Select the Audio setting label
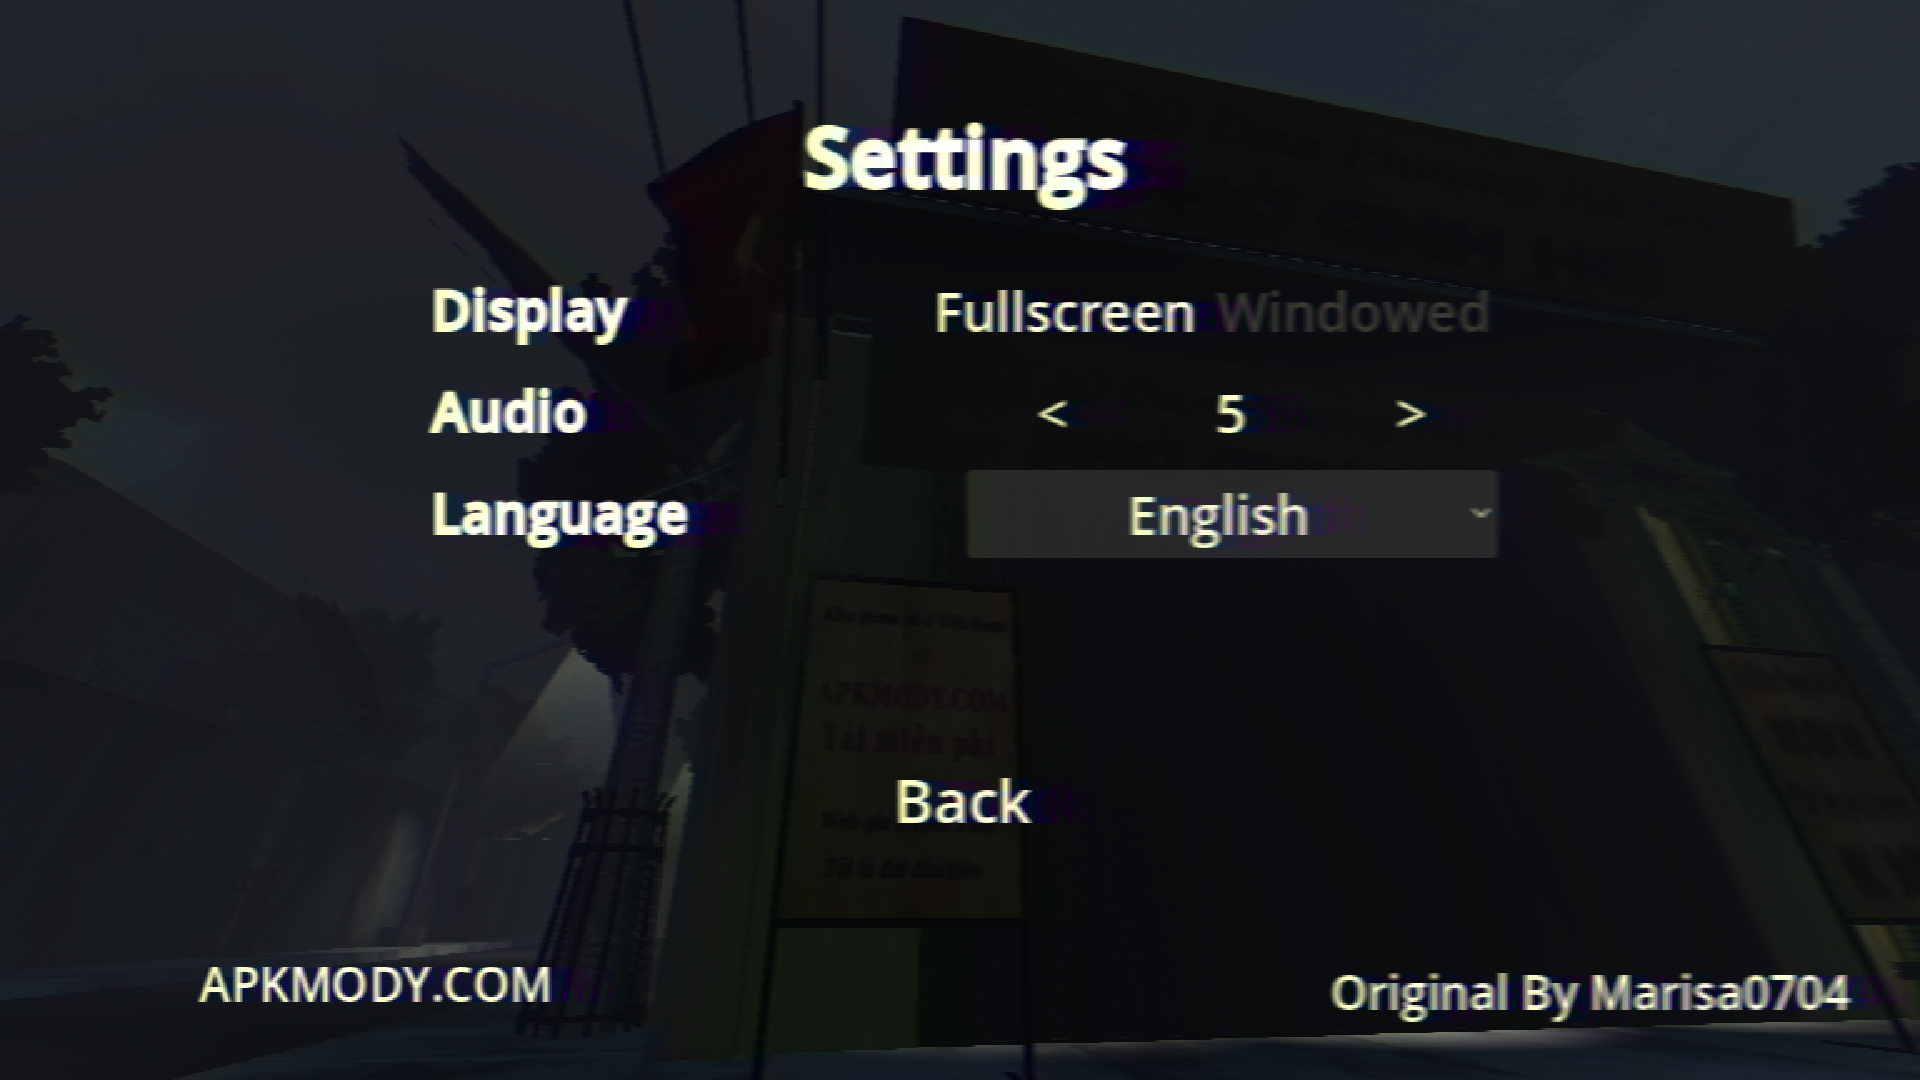The image size is (1920, 1080). (508, 412)
